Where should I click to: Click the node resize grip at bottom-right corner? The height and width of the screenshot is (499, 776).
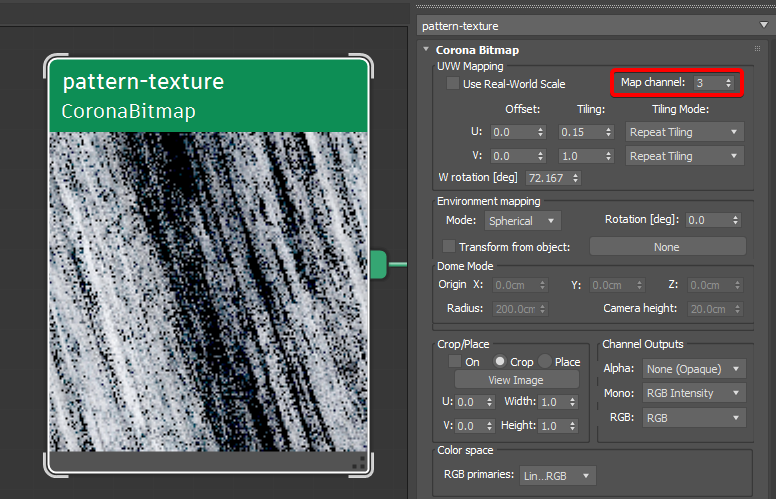click(357, 462)
